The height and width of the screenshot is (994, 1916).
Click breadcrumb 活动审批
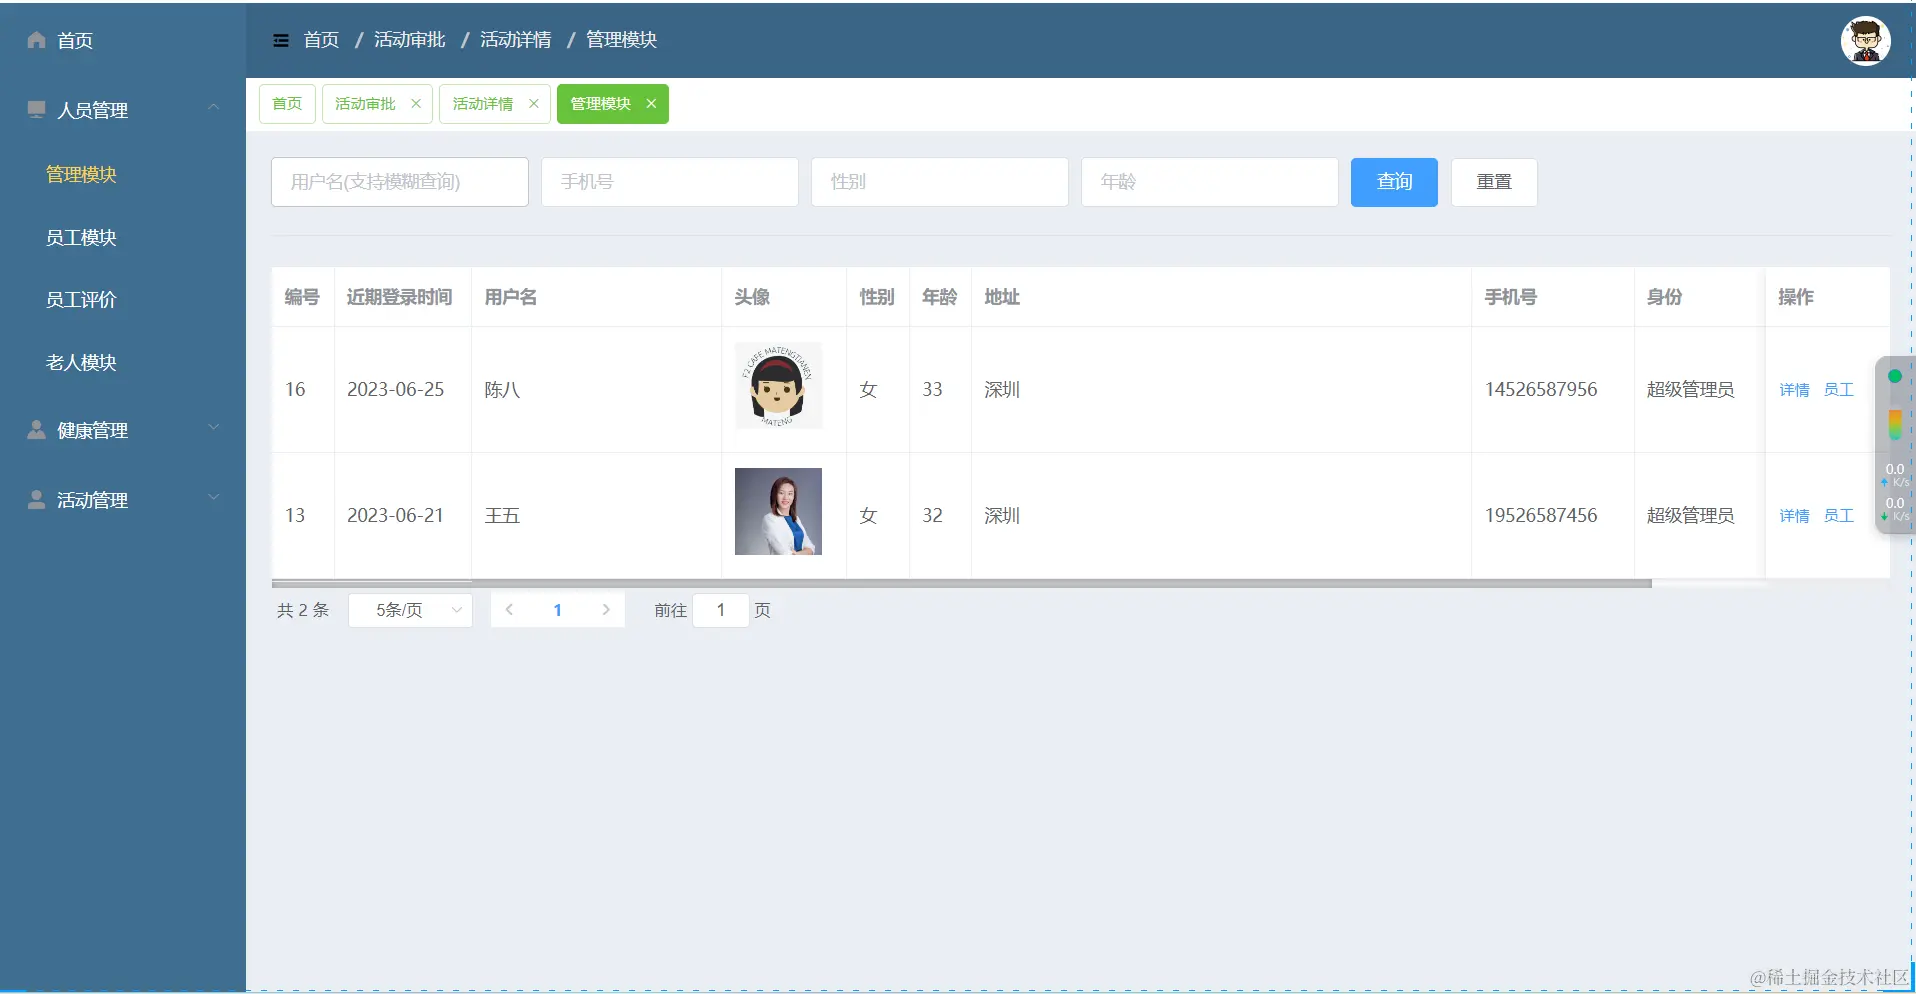point(410,40)
